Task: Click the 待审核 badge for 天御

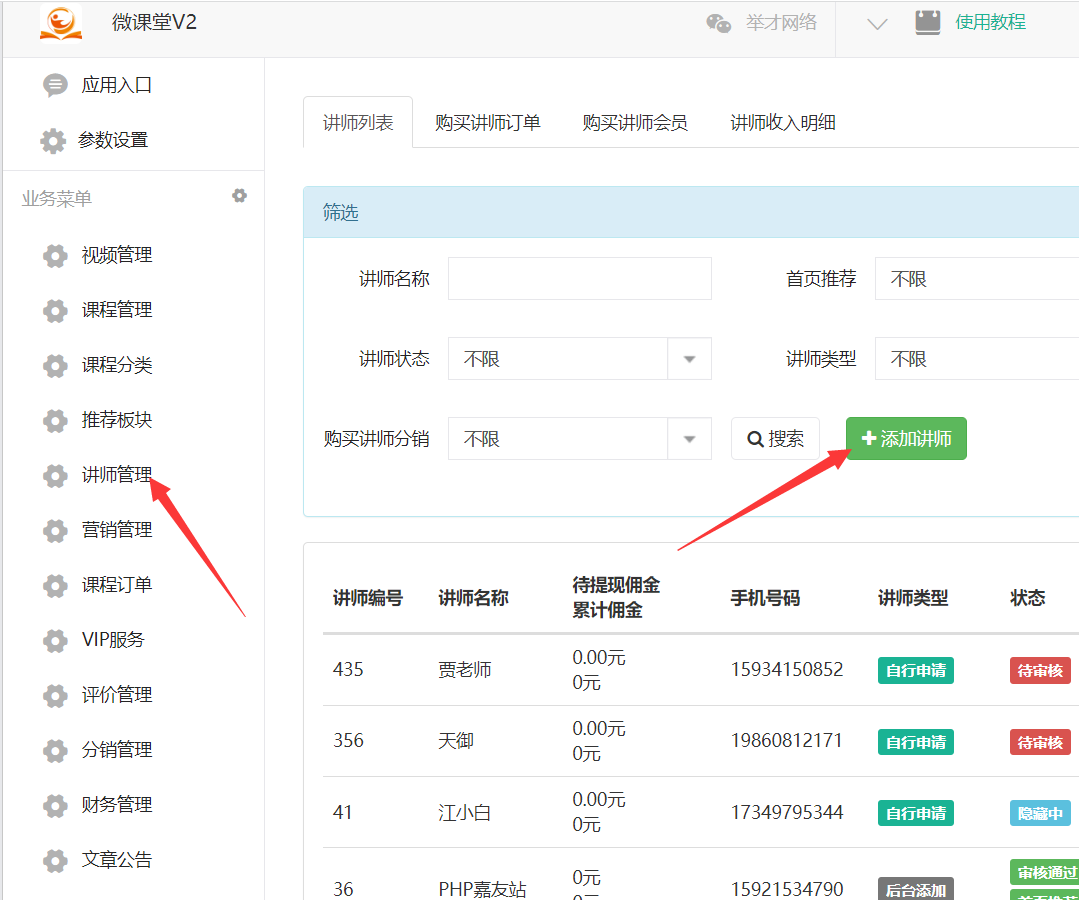Action: pos(1040,742)
